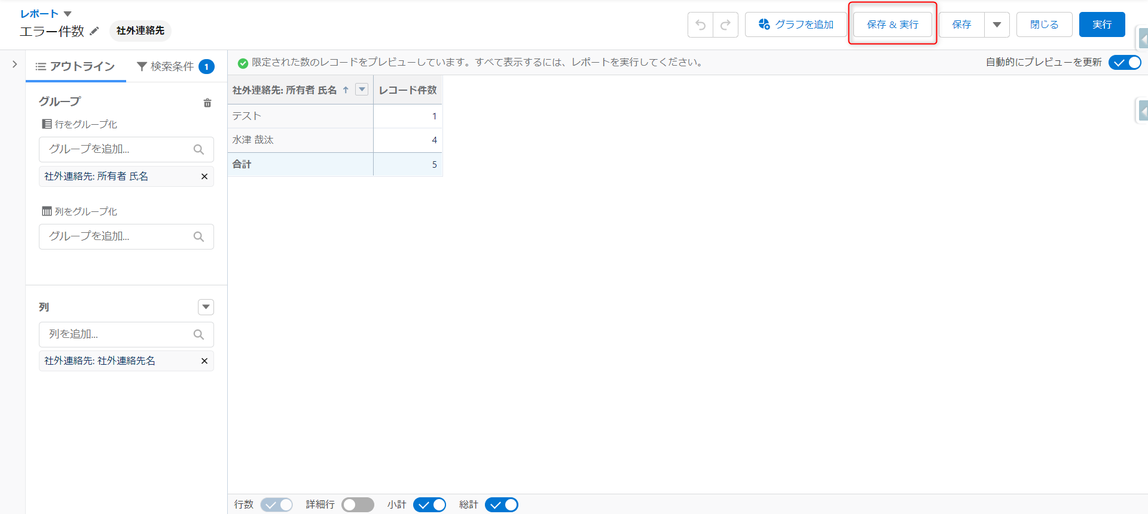Screen dimensions: 1148x514
Task: Switch to the 検索条件 tab
Action: point(174,67)
